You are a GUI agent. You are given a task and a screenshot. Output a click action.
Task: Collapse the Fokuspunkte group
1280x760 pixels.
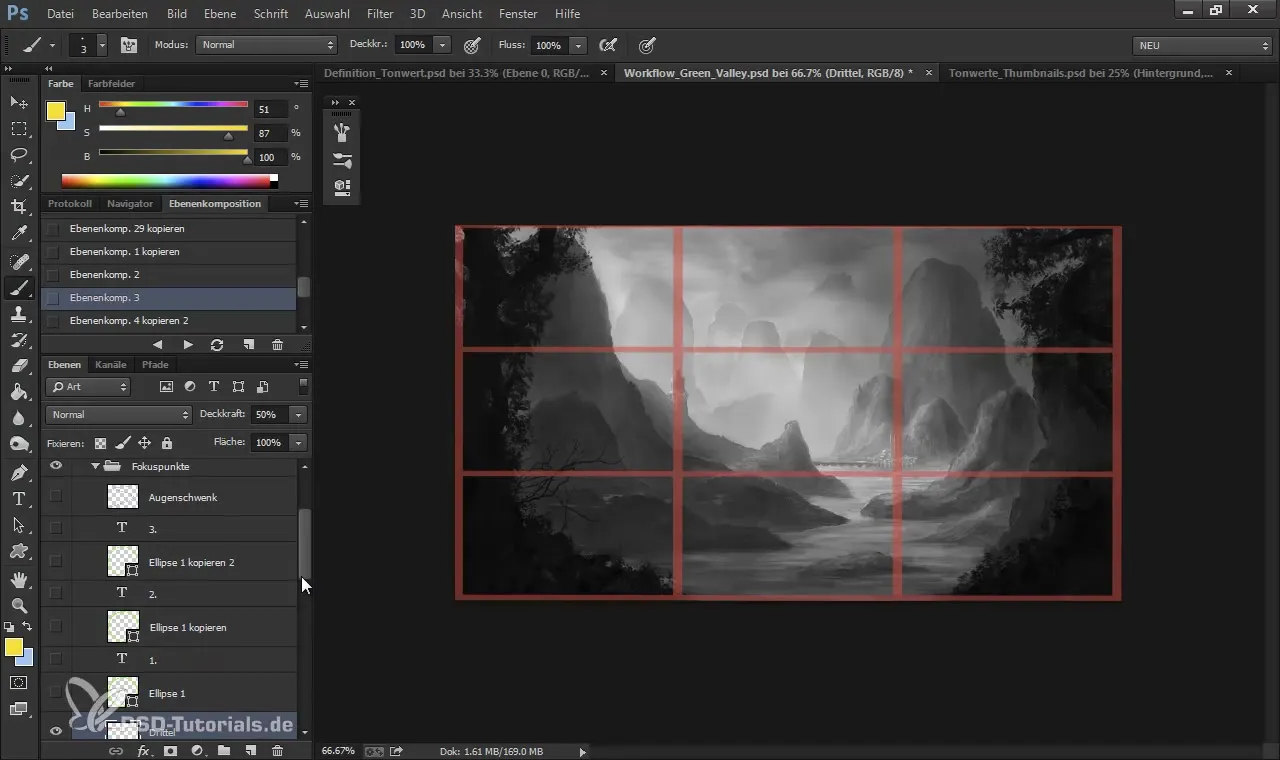point(96,466)
